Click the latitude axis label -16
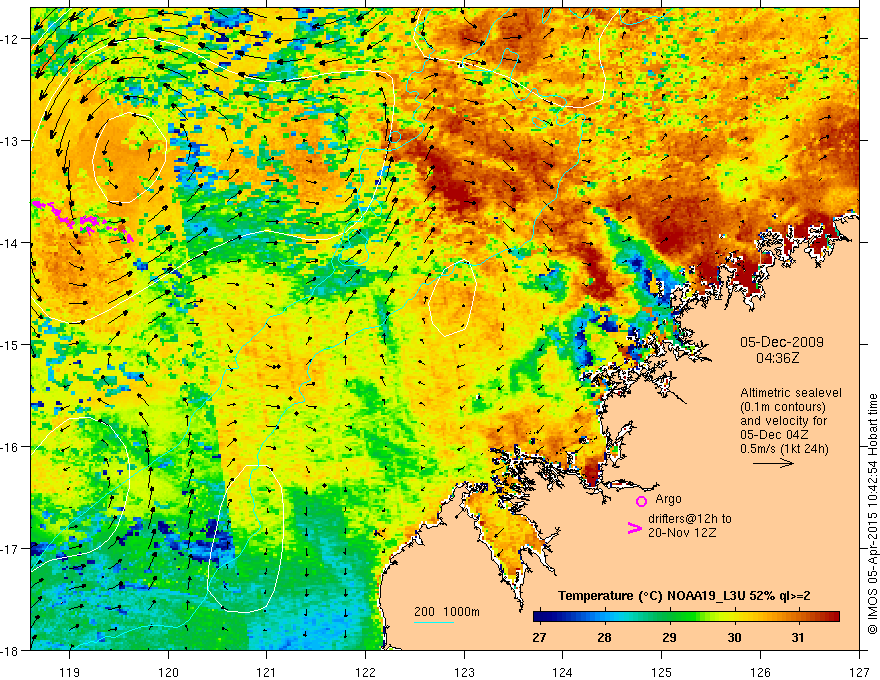Screen dimensions: 880x680 tap(11, 447)
